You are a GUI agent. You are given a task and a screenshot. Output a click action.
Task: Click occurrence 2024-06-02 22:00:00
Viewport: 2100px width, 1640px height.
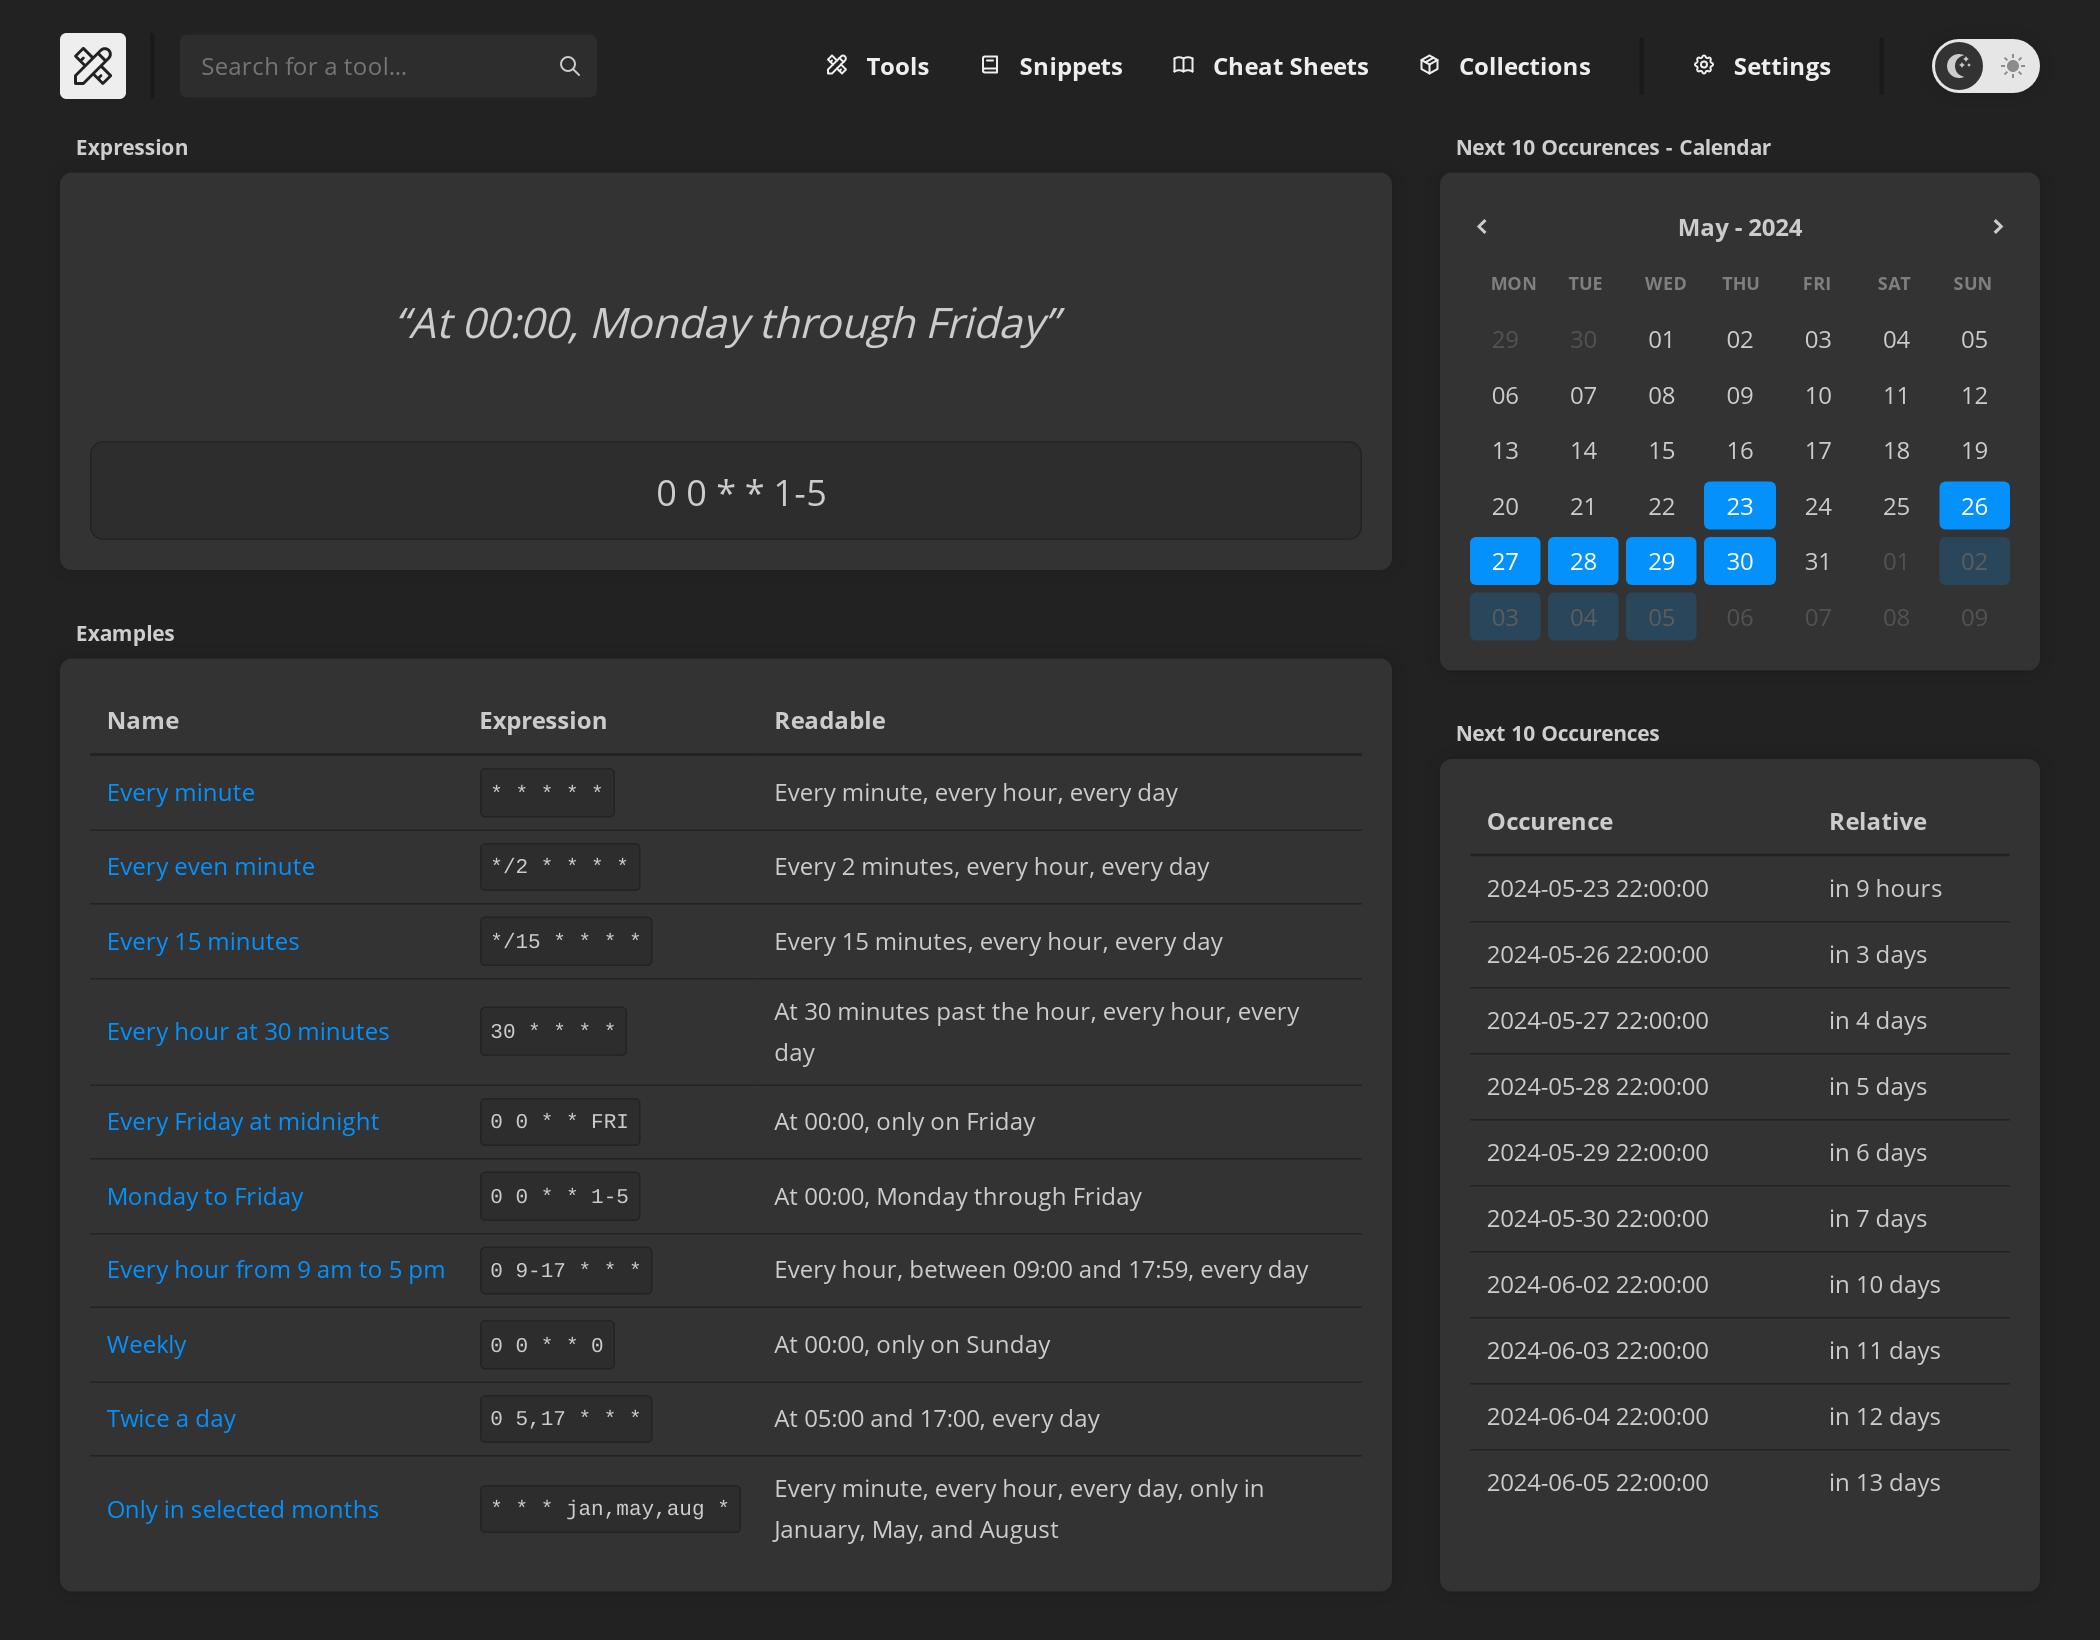point(1597,1284)
